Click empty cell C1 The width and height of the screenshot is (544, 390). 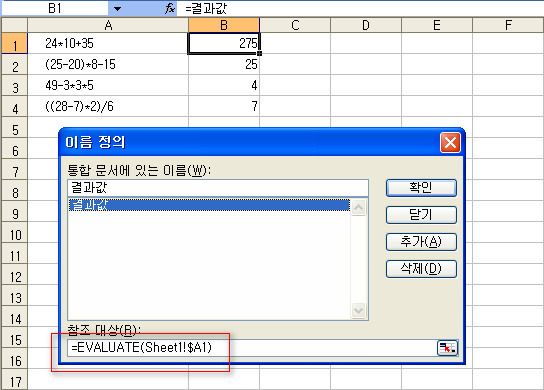295,43
